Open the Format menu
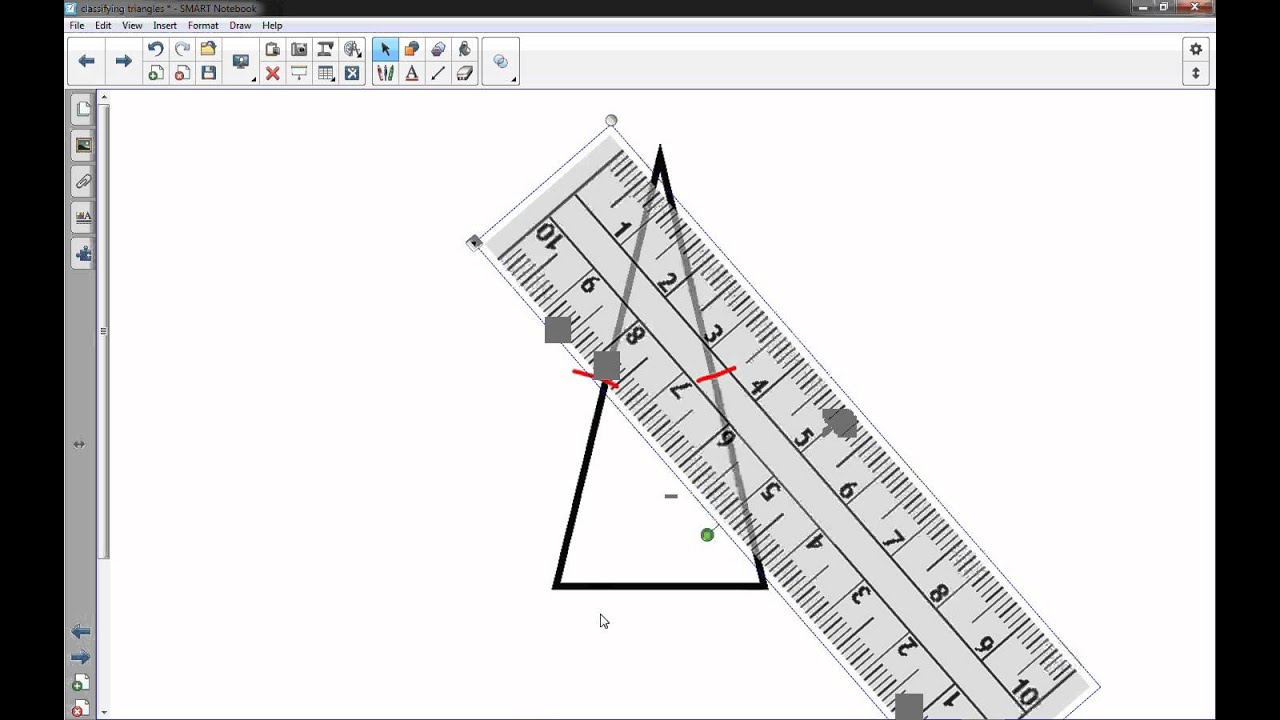 tap(203, 25)
